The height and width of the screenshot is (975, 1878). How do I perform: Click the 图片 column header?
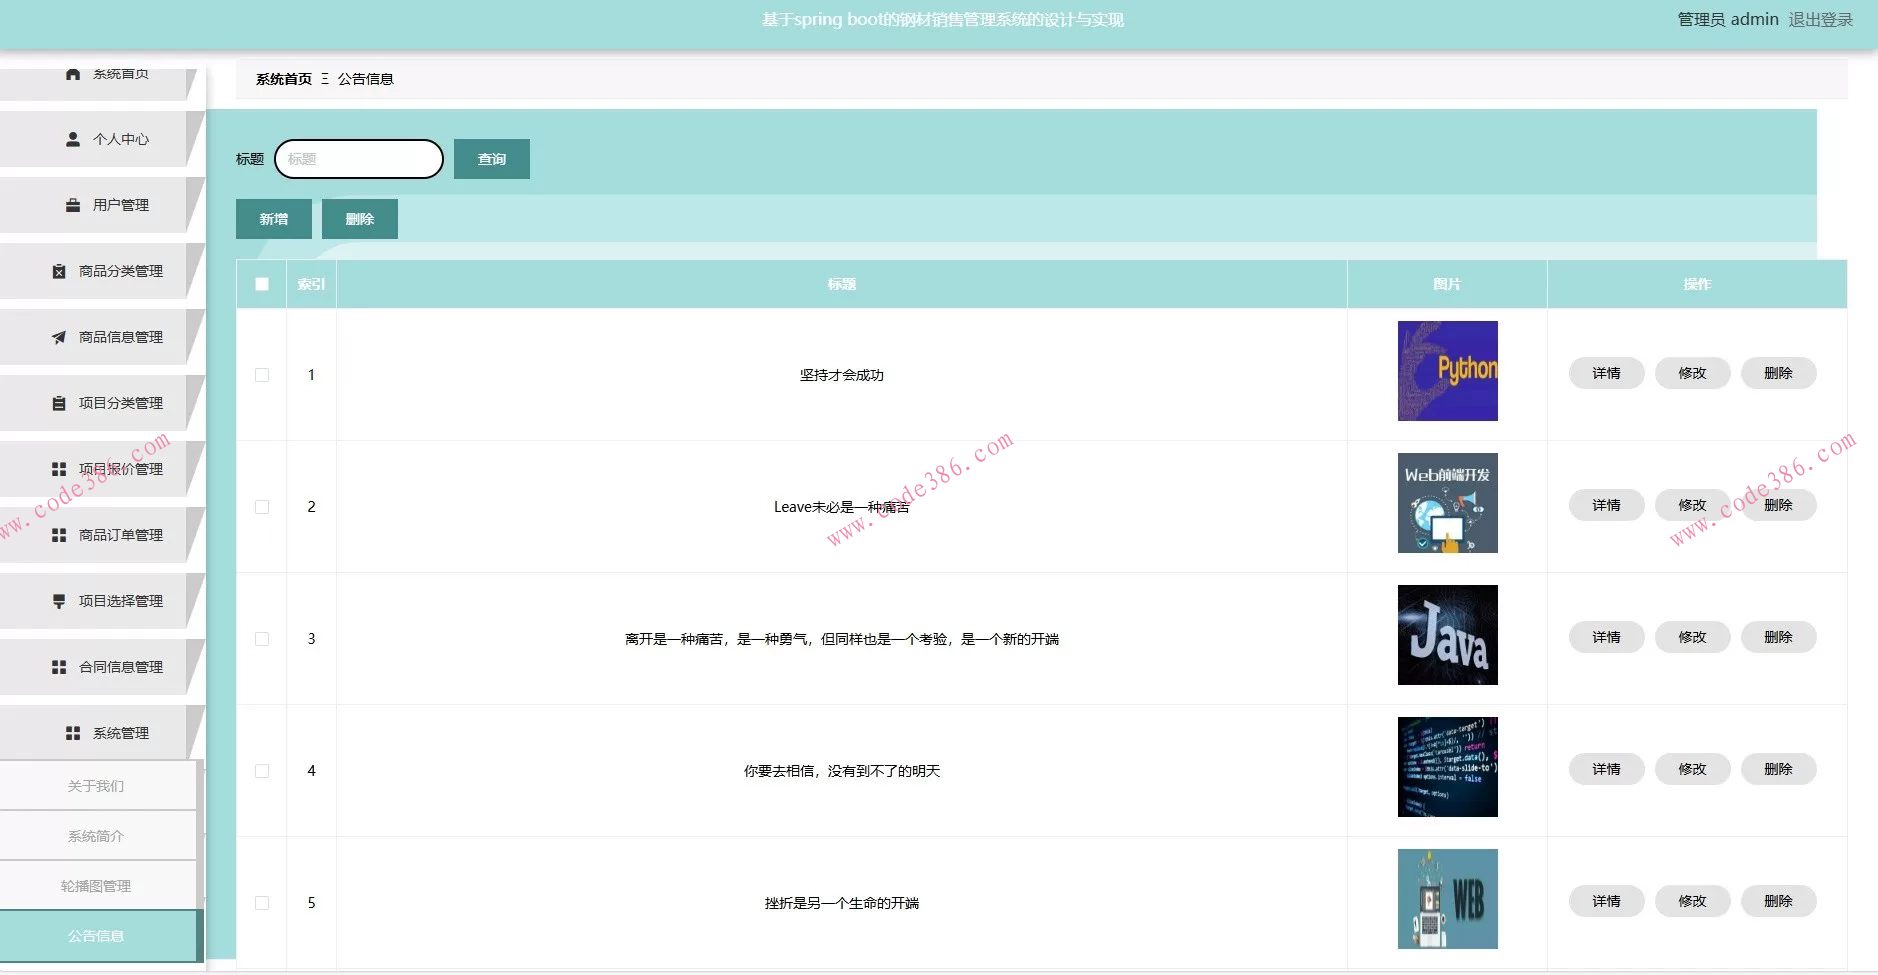1447,284
